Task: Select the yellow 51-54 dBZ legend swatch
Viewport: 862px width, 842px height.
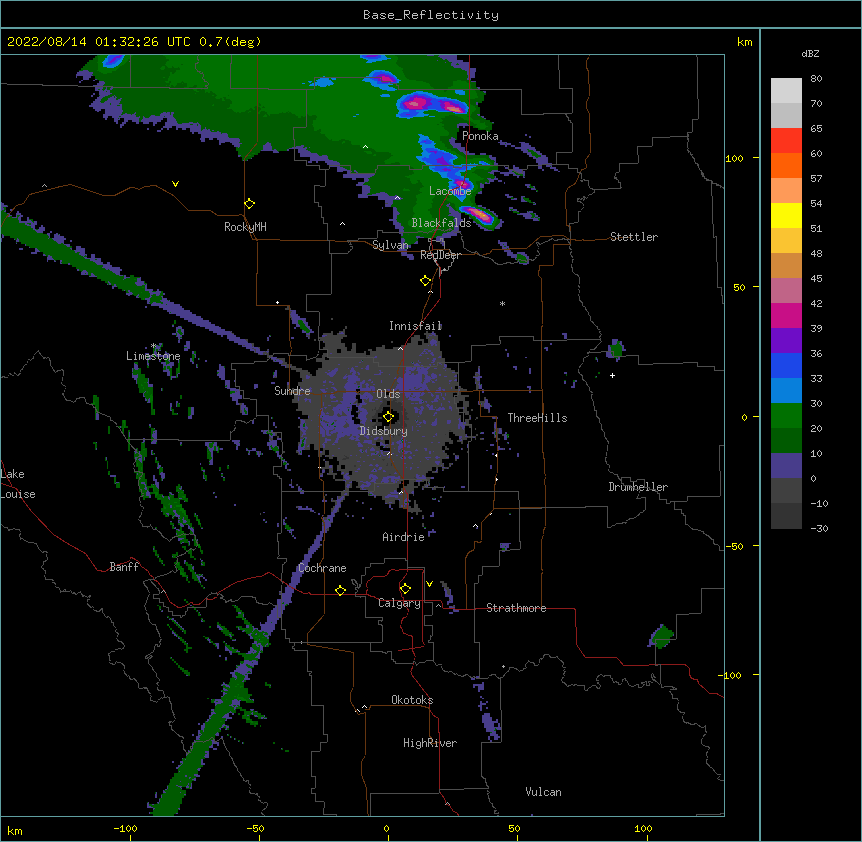Action: 786,215
